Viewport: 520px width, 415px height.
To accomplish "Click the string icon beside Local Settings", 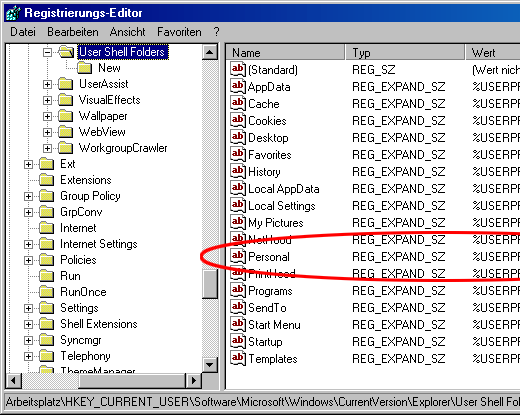I will (x=238, y=205).
